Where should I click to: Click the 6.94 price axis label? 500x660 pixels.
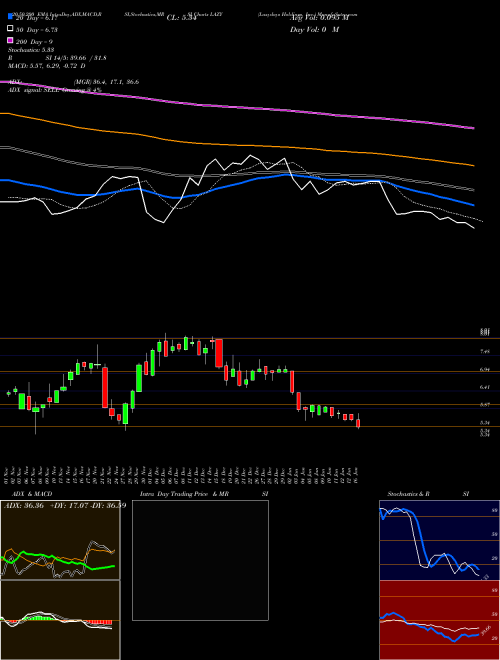point(485,369)
